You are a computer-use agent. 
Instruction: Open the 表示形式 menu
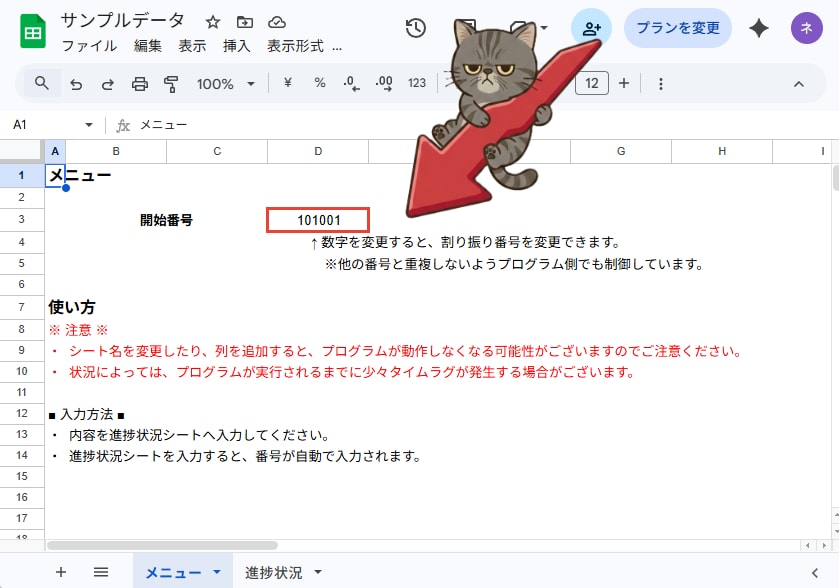[295, 46]
